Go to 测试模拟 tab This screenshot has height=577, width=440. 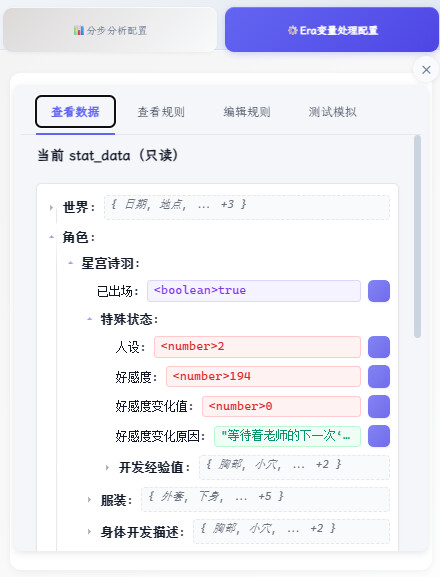click(333, 112)
